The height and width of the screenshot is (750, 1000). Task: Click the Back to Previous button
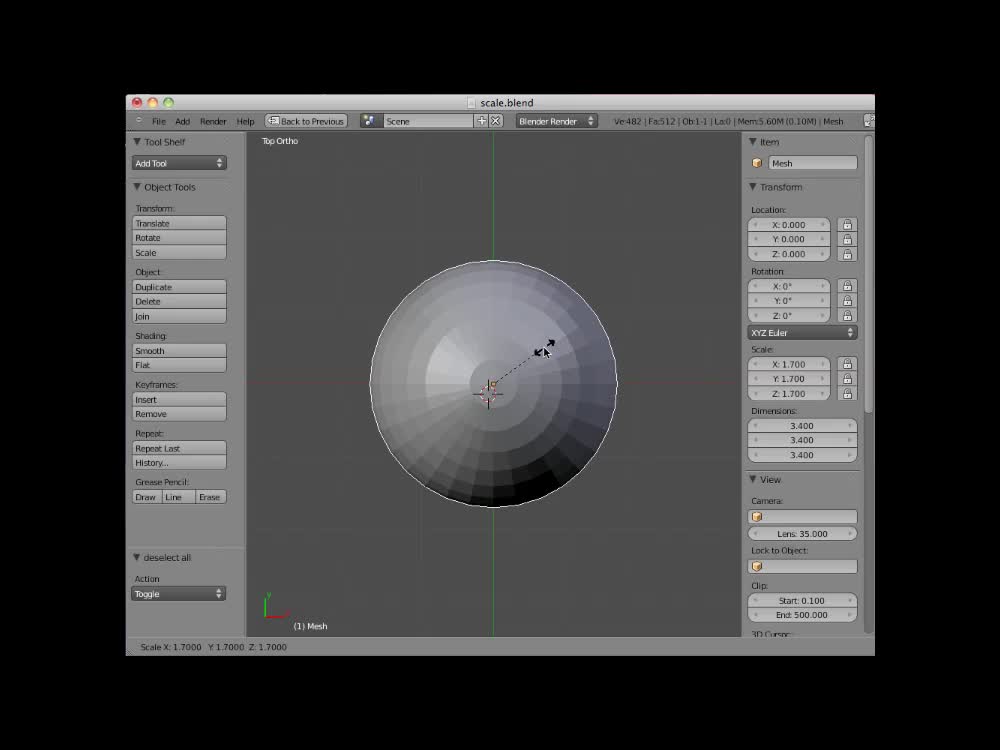pos(306,121)
